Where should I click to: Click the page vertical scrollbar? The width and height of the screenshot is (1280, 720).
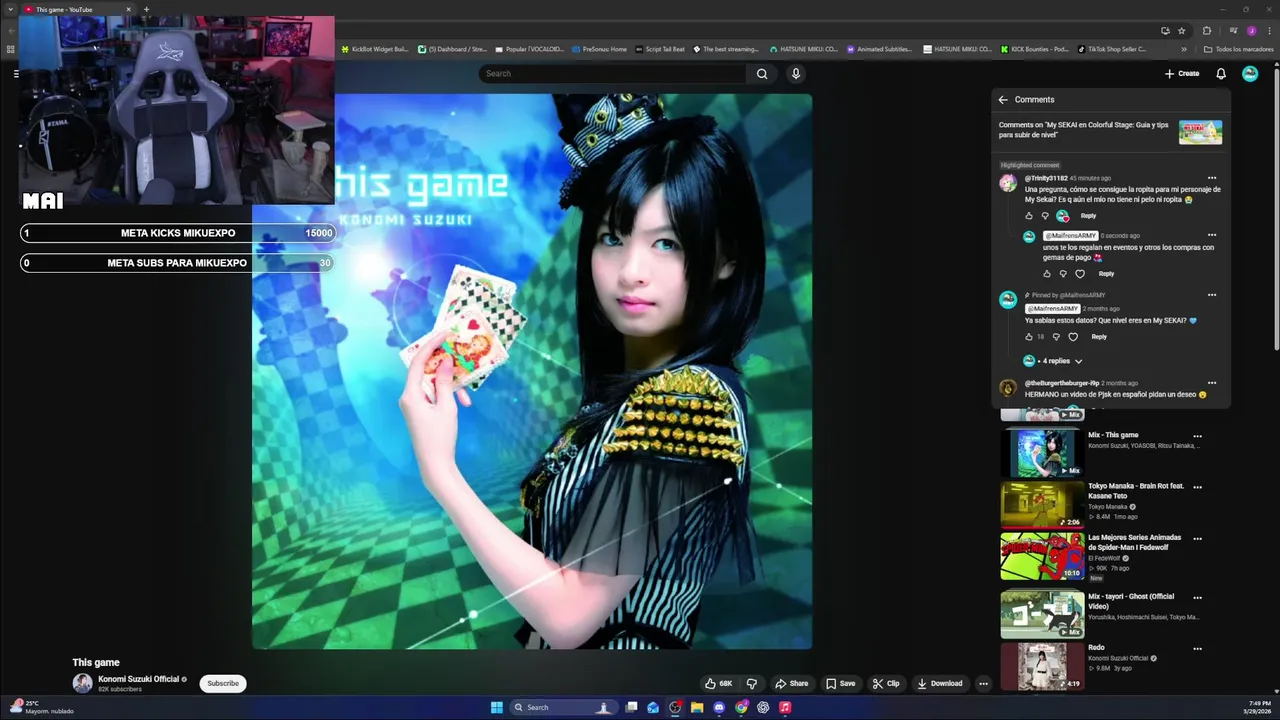[x=1275, y=210]
